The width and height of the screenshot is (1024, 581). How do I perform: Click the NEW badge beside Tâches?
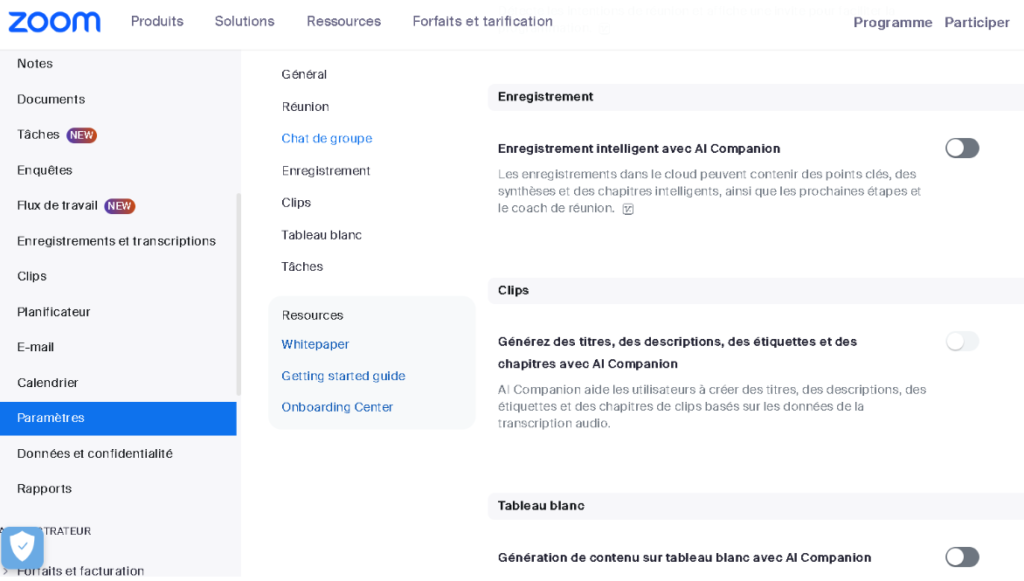(82, 135)
